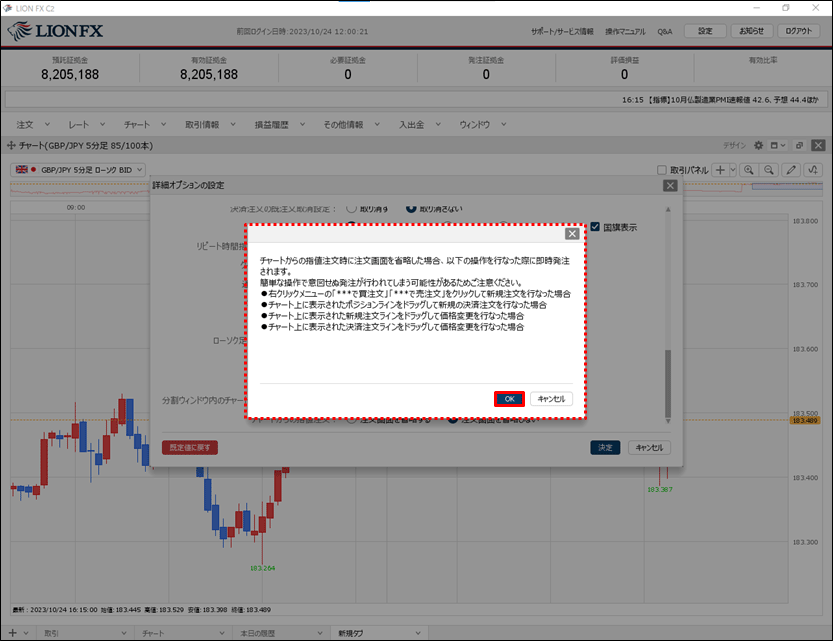Confirm the warning dialog with OK

click(509, 399)
